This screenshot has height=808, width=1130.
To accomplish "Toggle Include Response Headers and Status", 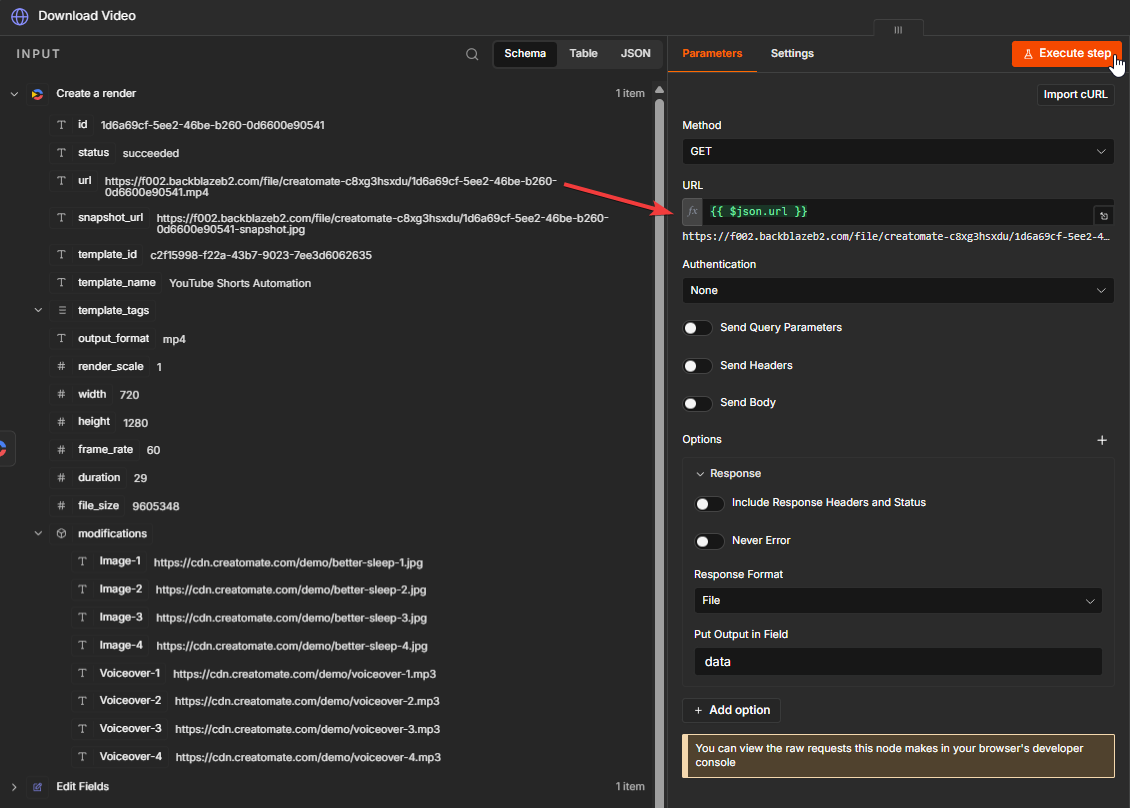I will 709,504.
